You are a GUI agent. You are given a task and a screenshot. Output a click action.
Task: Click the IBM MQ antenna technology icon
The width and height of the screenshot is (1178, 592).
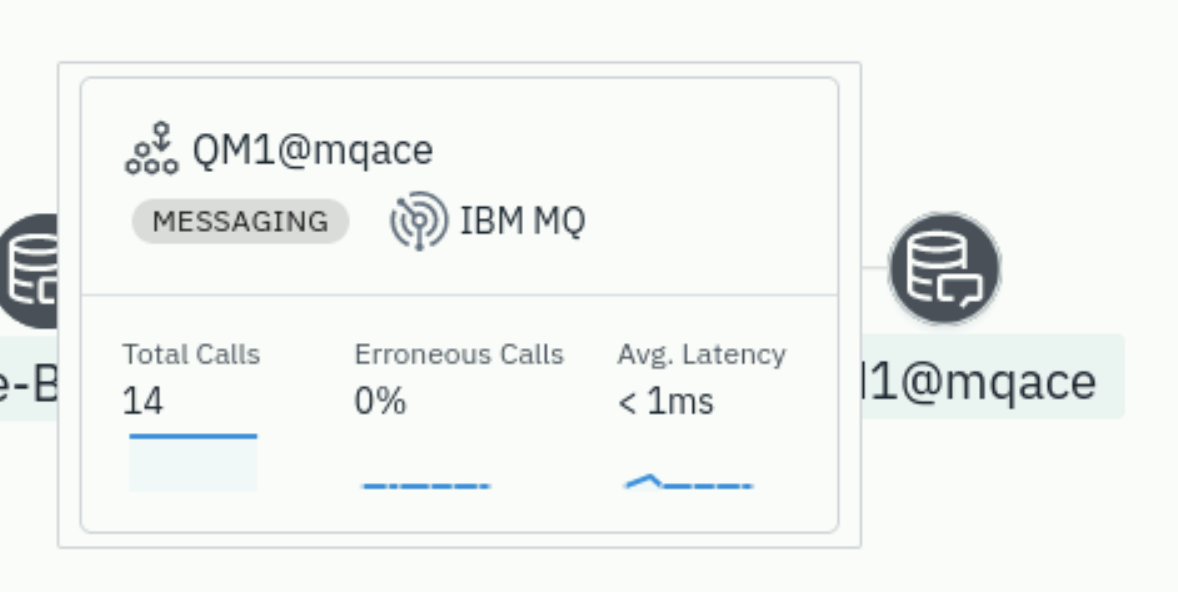tap(418, 221)
